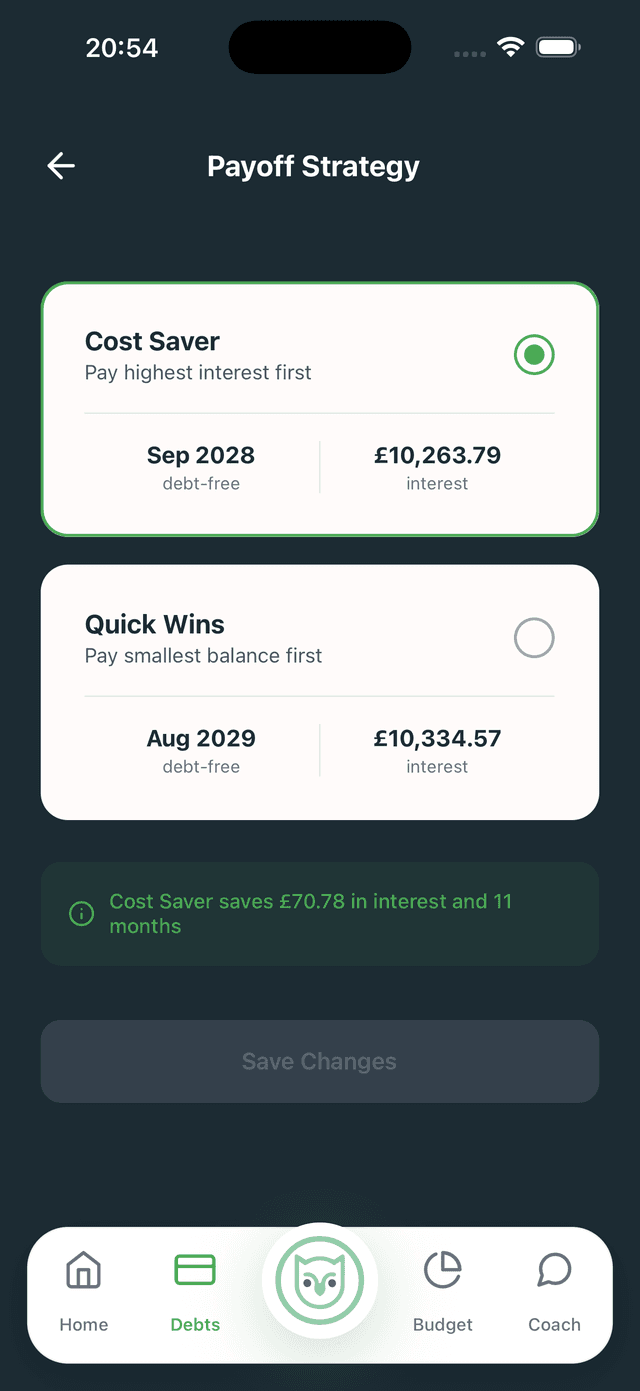Viewport: 640px width, 1391px height.
Task: Tap the info icon in the savings banner
Action: point(81,913)
